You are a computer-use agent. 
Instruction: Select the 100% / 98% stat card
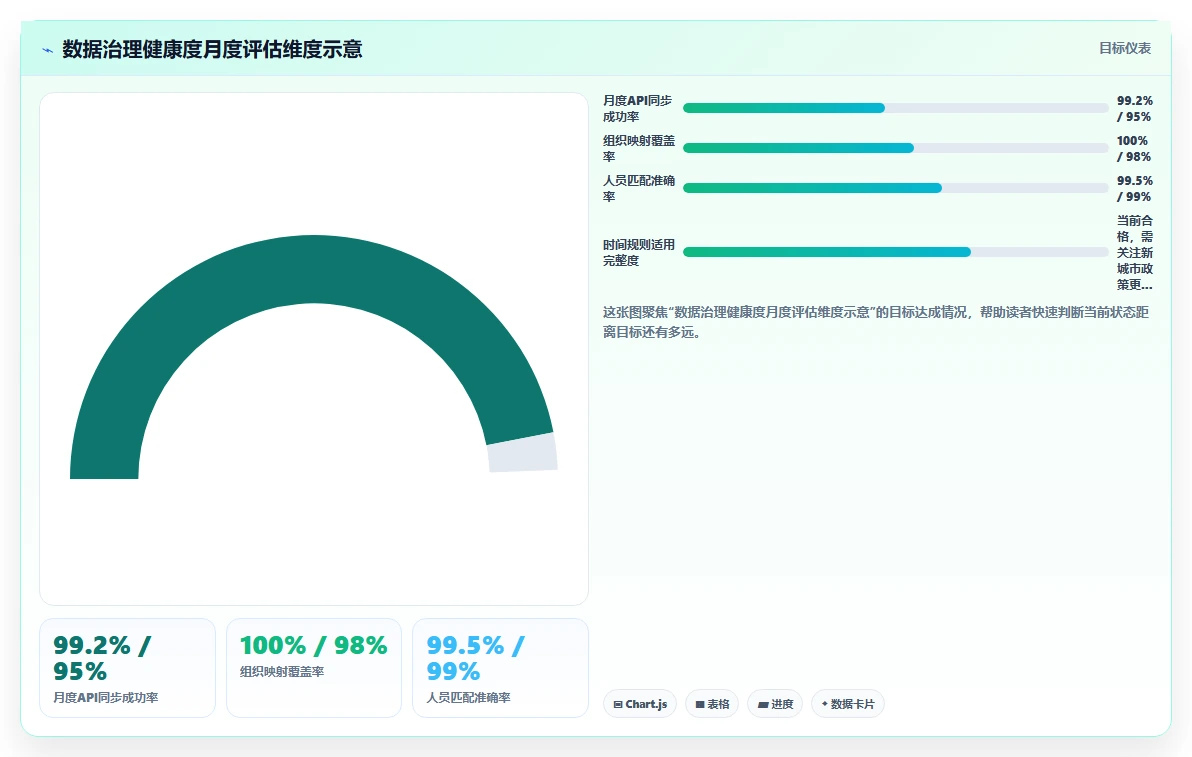click(313, 668)
